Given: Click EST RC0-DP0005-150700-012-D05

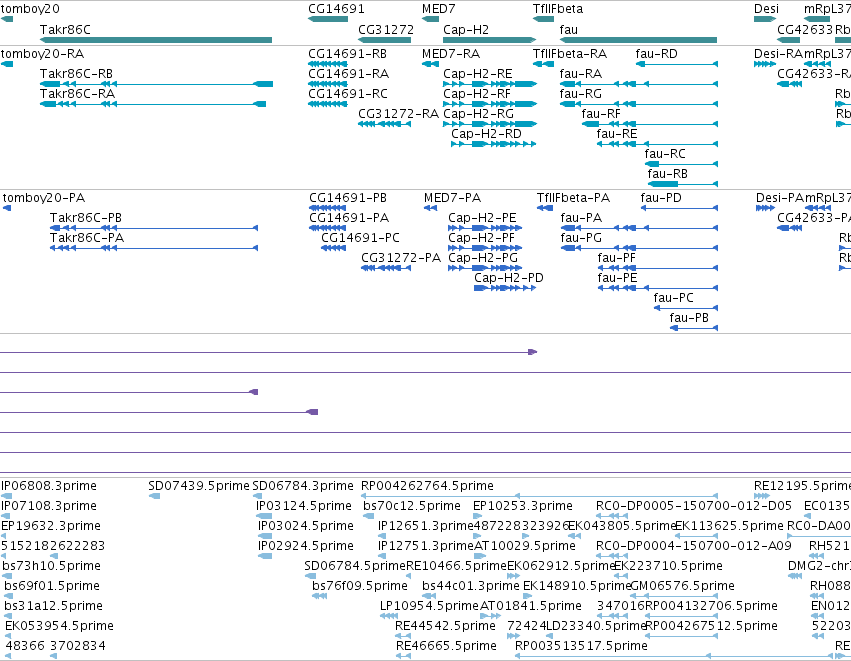Looking at the screenshot, I should 612,516.
